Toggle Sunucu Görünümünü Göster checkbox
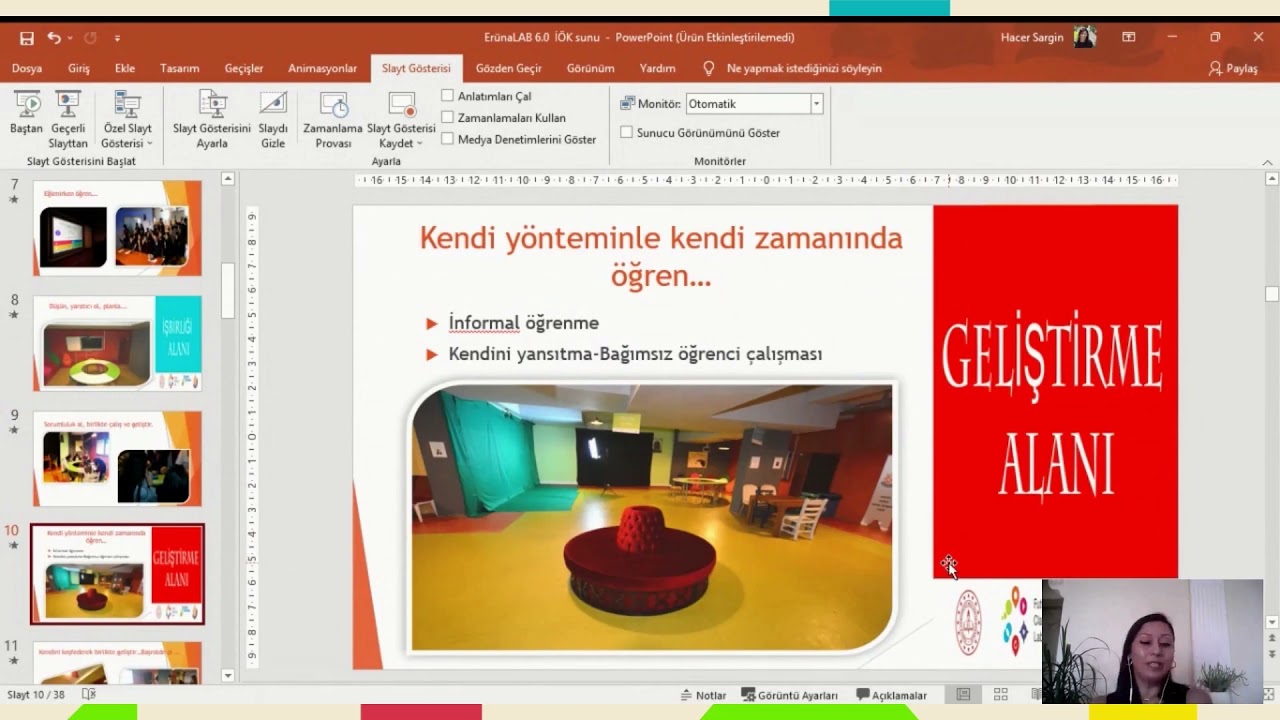The image size is (1280, 720). tap(627, 132)
